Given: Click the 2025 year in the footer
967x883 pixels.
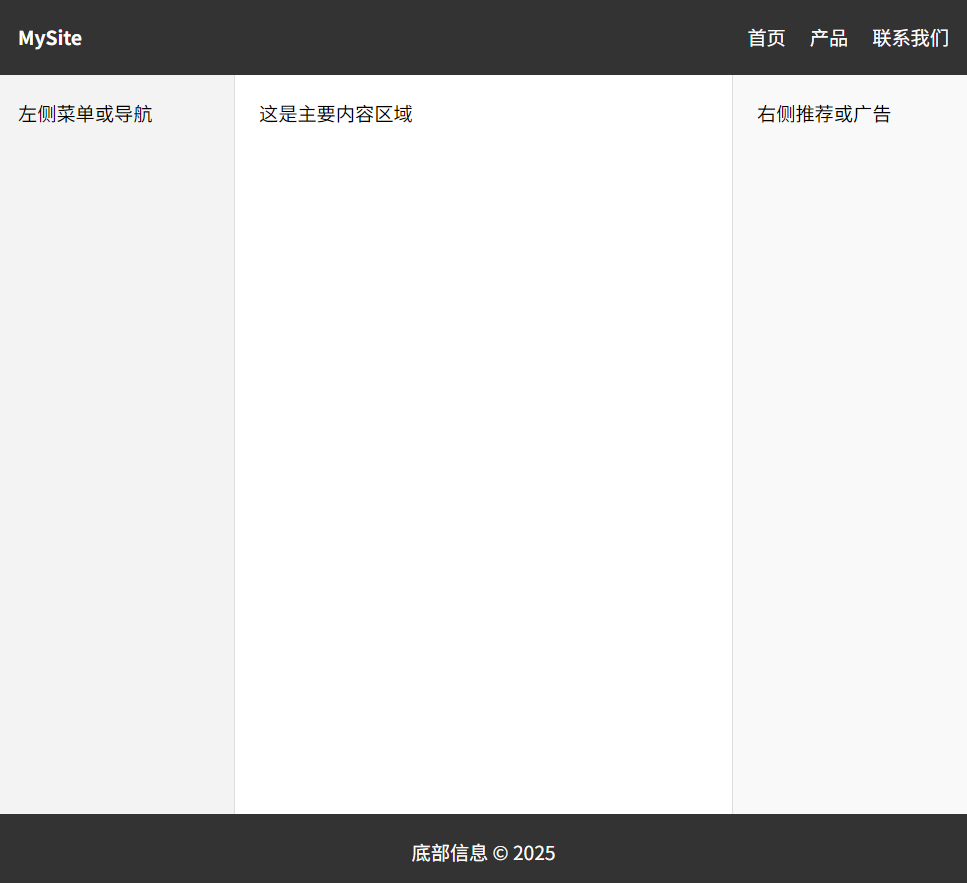Looking at the screenshot, I should [534, 853].
